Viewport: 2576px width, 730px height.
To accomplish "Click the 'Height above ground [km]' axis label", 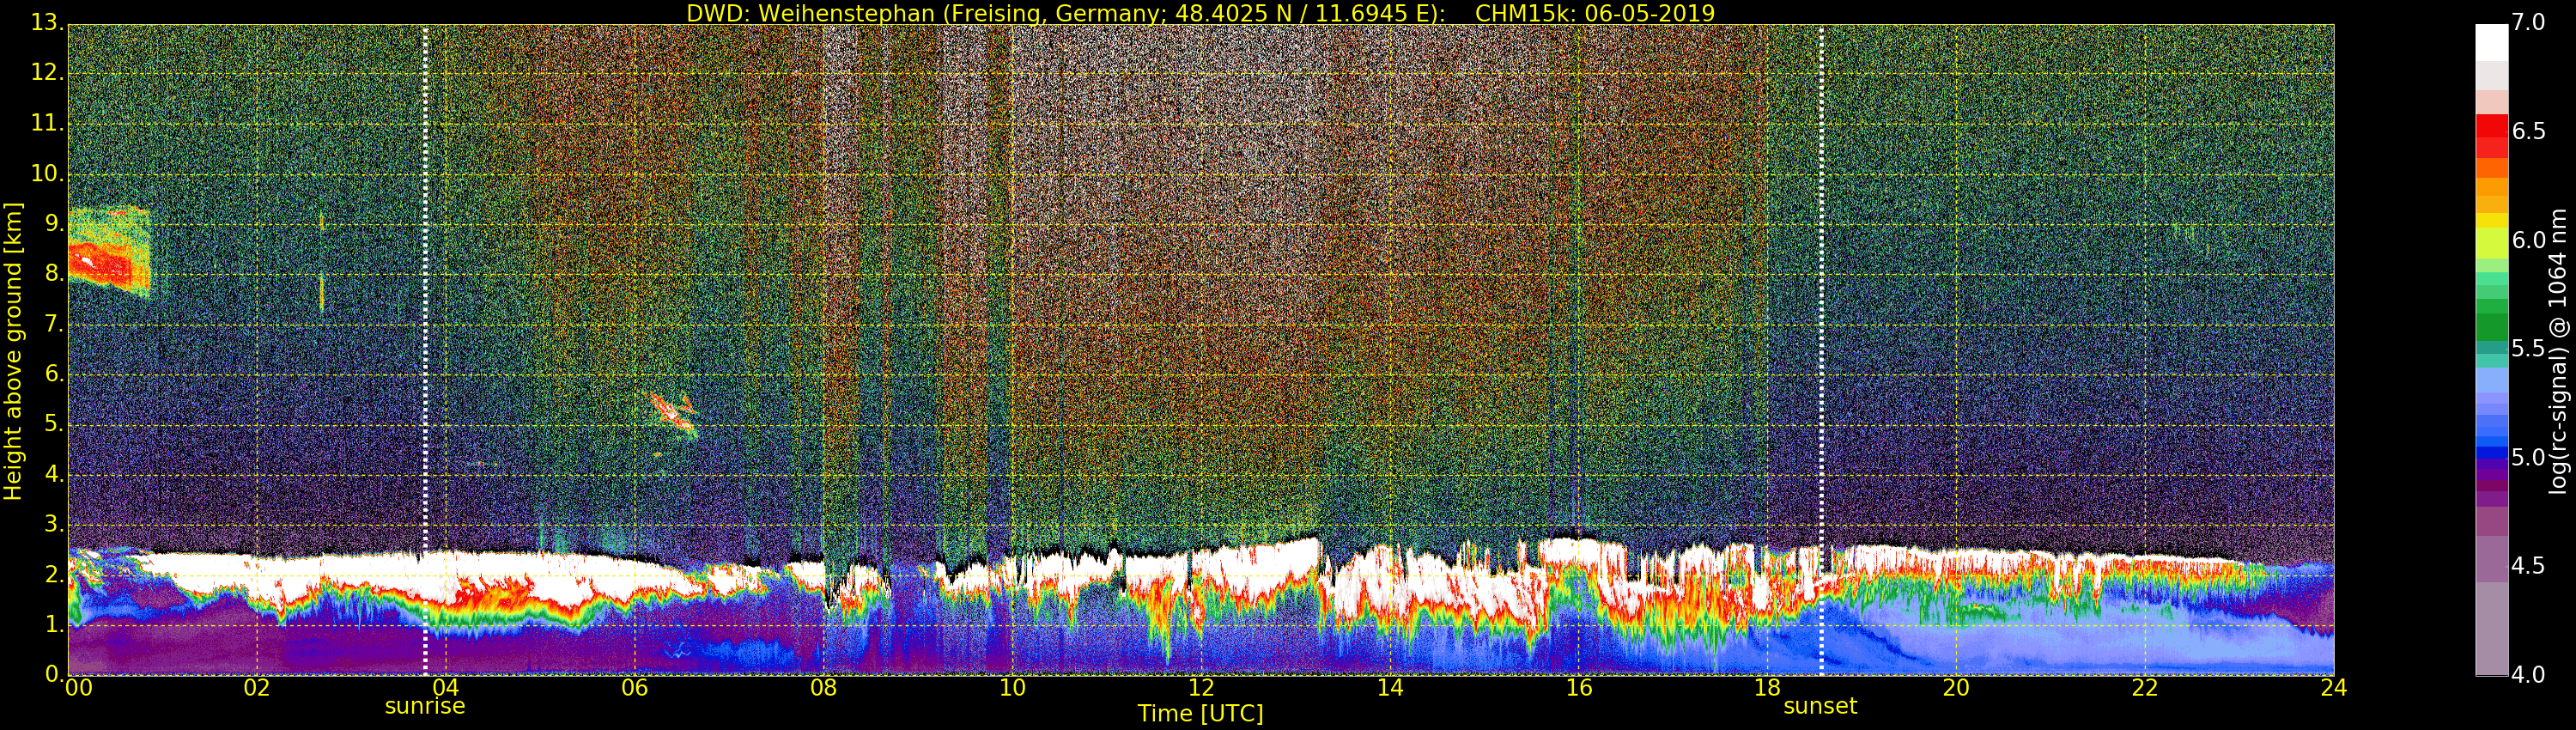I will [x=13, y=350].
